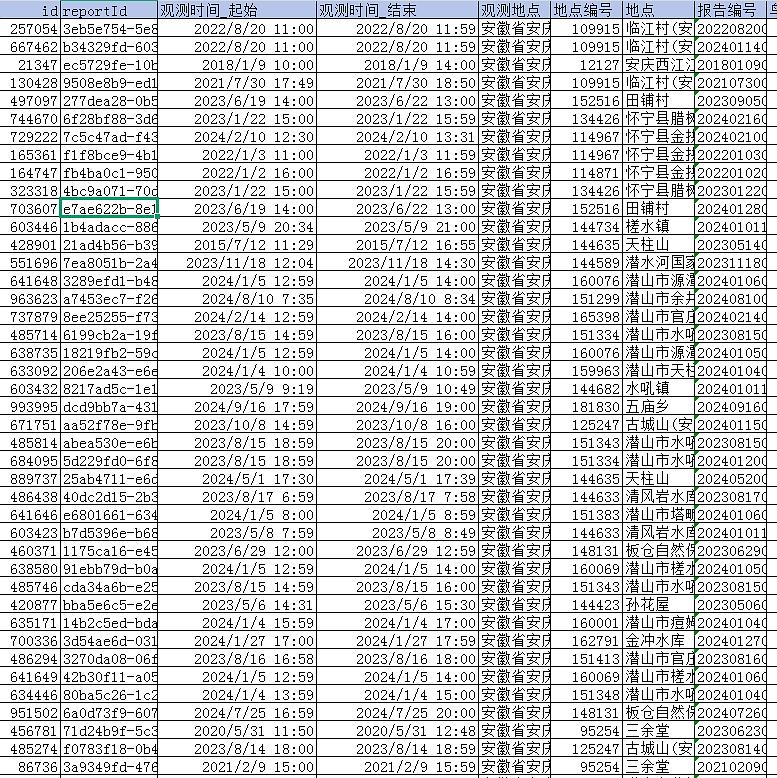
Task: Select location number 12127
Action: [586, 65]
